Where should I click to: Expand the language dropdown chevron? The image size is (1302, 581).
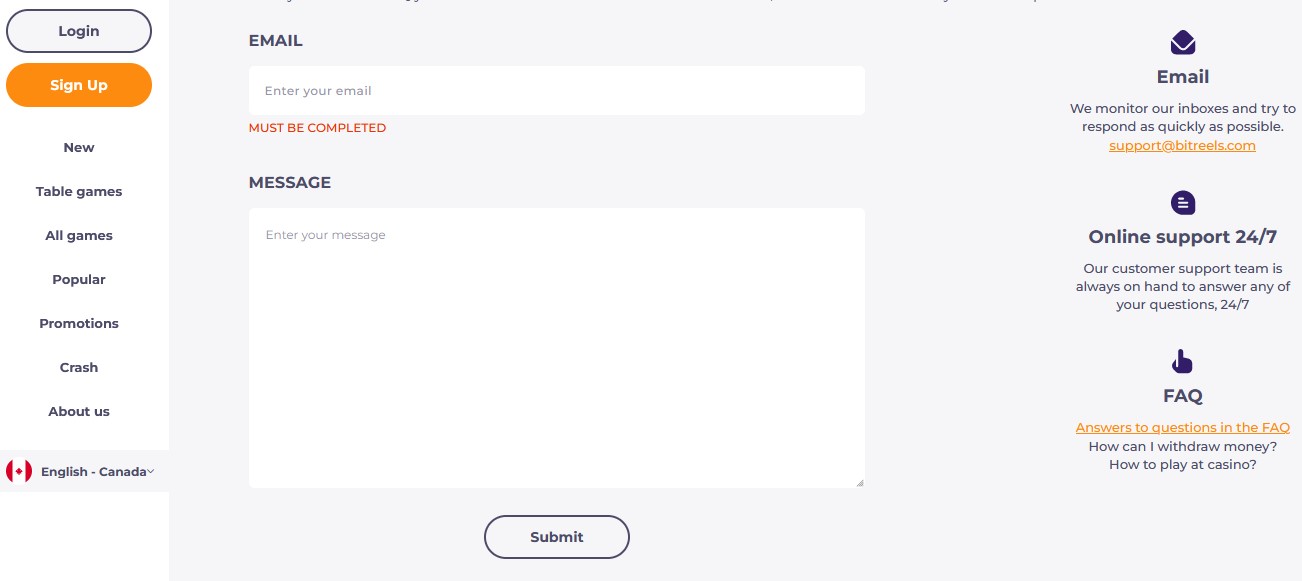(x=151, y=472)
